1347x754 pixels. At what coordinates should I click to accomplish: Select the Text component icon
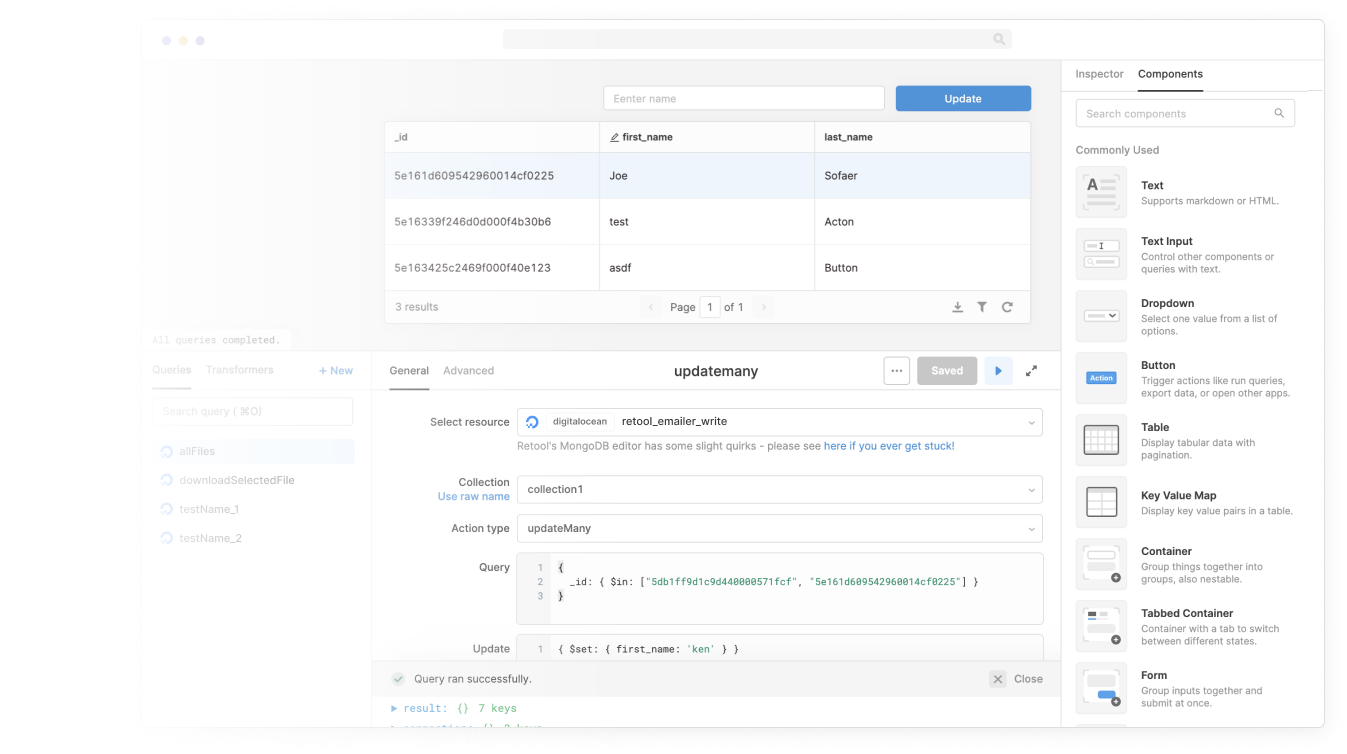[1101, 192]
